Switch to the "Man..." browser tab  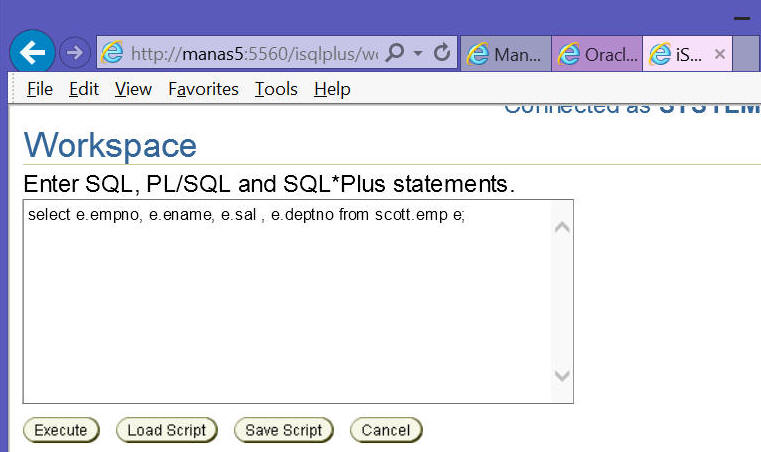[506, 54]
